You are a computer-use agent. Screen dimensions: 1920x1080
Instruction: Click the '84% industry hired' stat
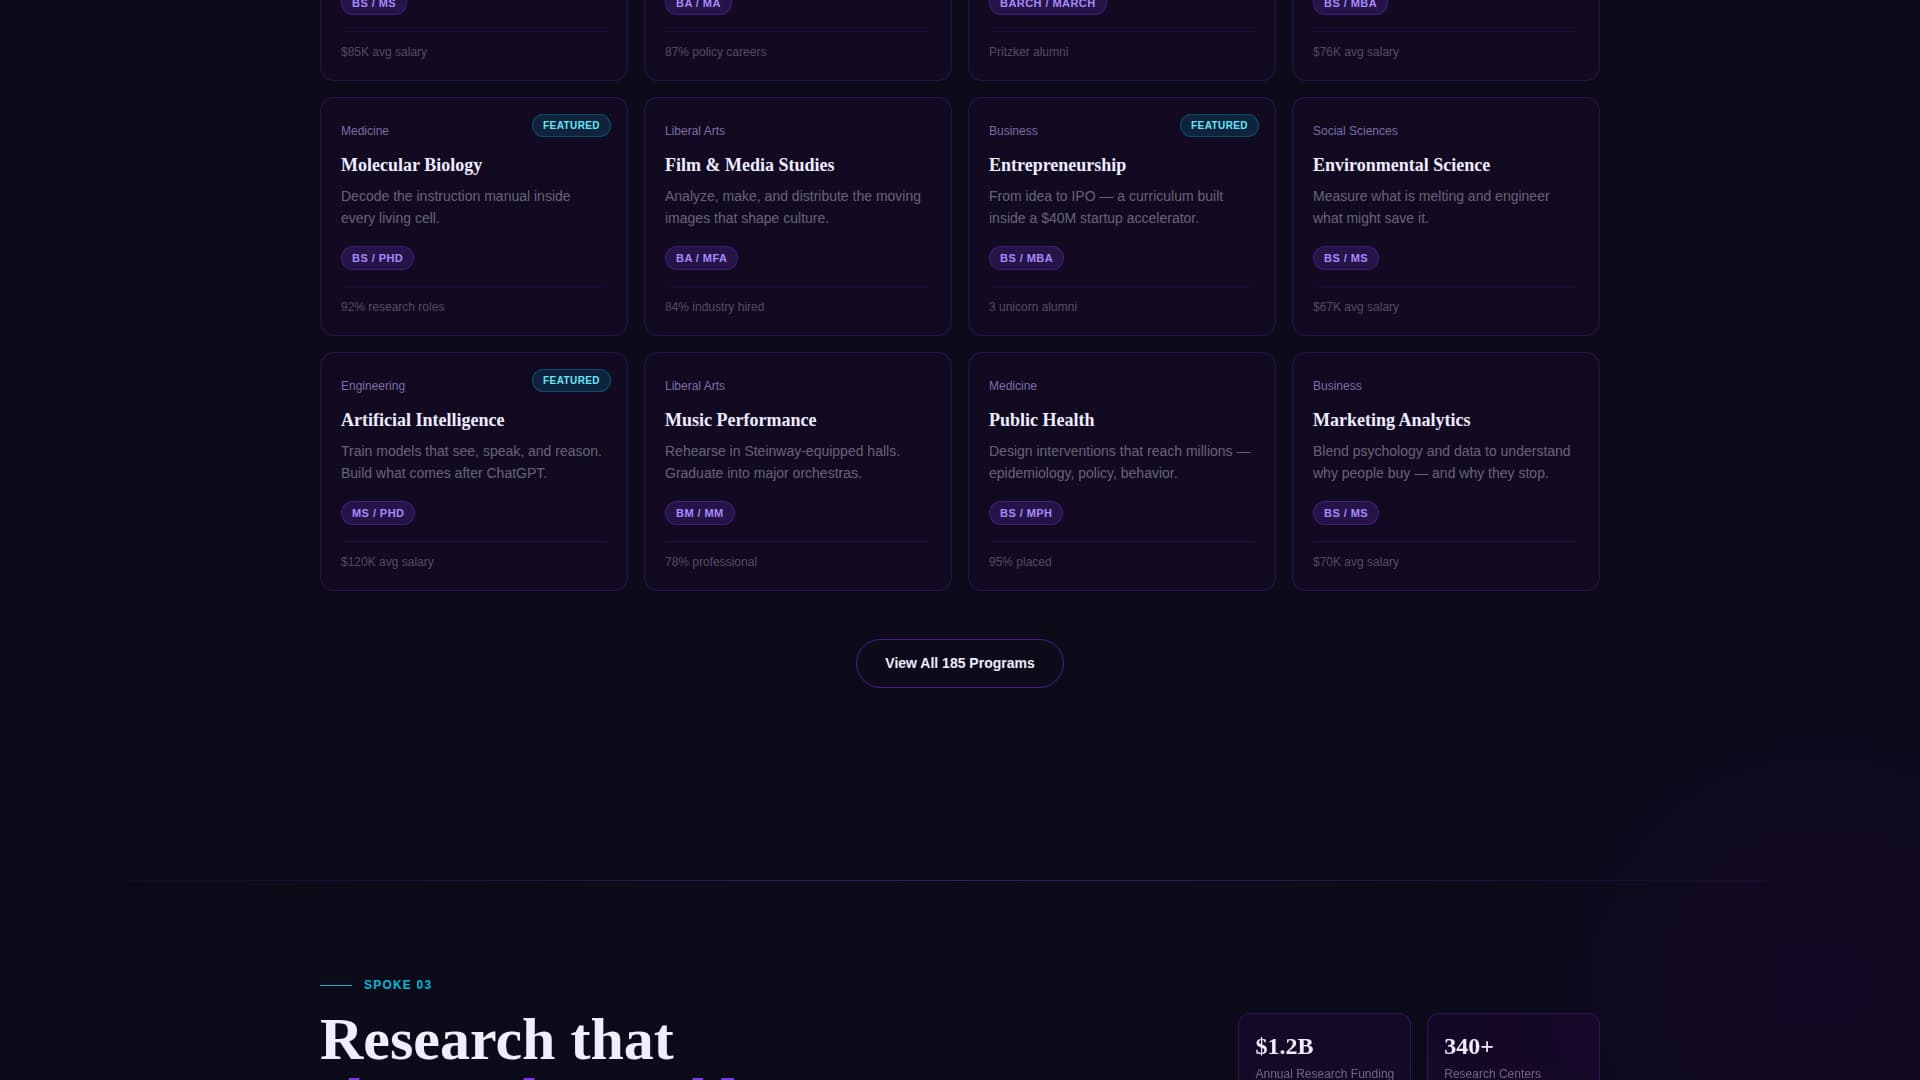714,307
